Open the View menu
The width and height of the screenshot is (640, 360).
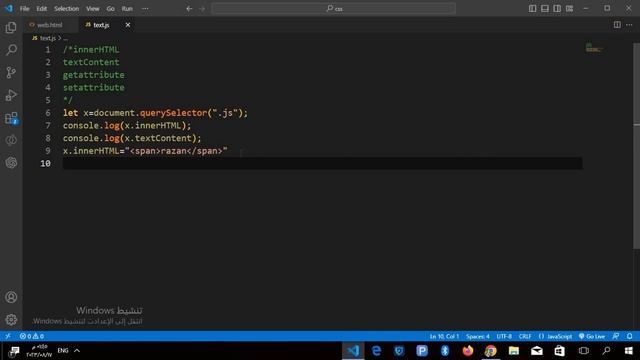point(93,9)
